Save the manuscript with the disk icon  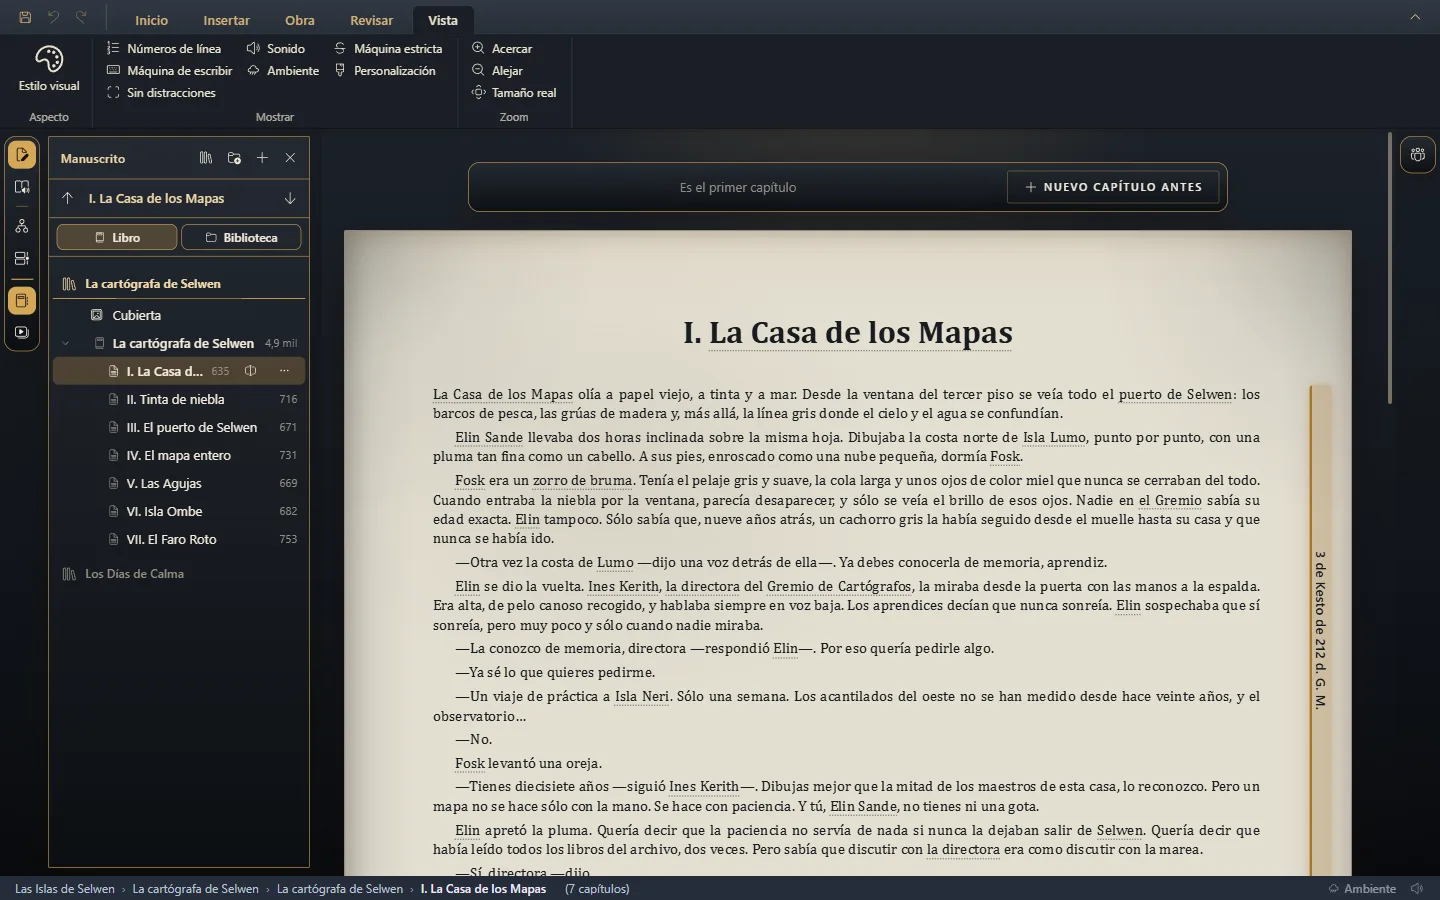coord(25,17)
